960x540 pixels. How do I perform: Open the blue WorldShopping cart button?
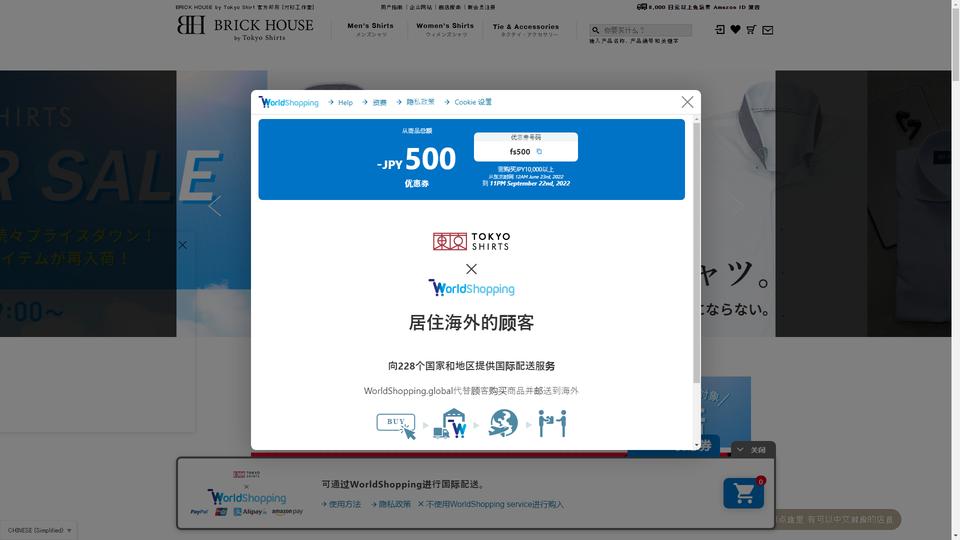[x=743, y=493]
